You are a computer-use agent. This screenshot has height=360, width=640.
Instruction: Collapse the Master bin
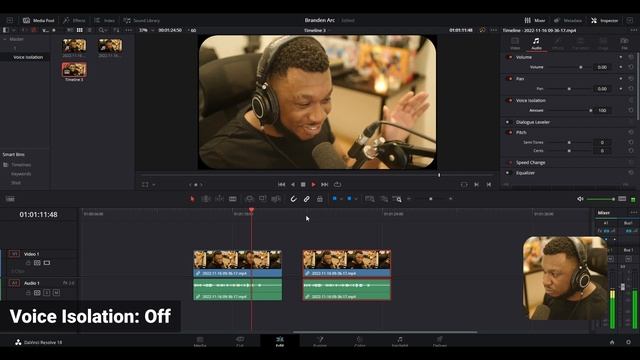pyautogui.click(x=5, y=39)
